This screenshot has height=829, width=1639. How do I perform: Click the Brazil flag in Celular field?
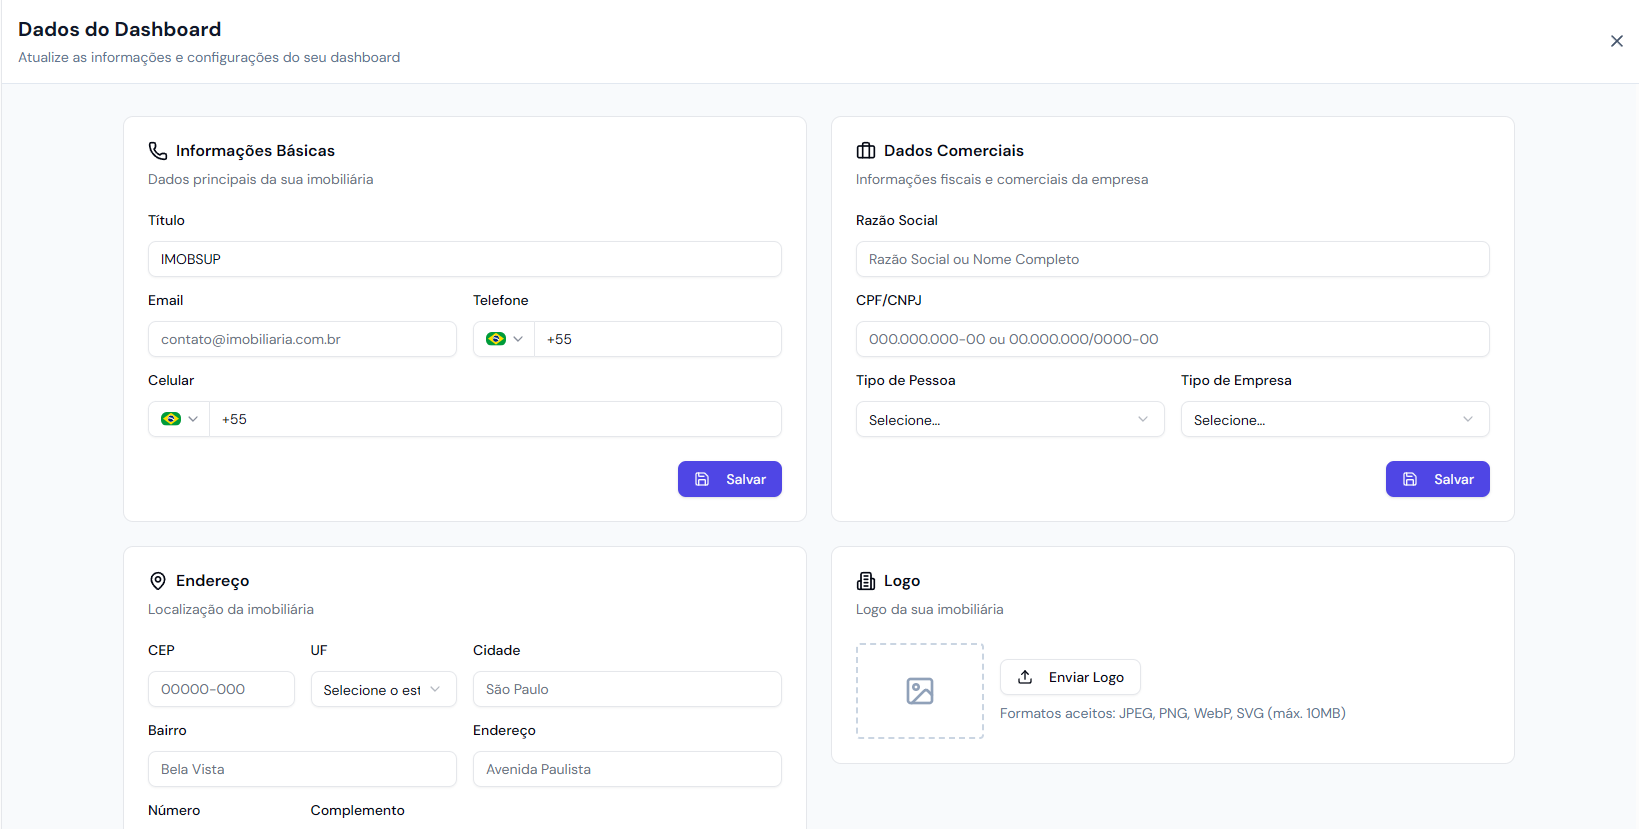coord(171,419)
